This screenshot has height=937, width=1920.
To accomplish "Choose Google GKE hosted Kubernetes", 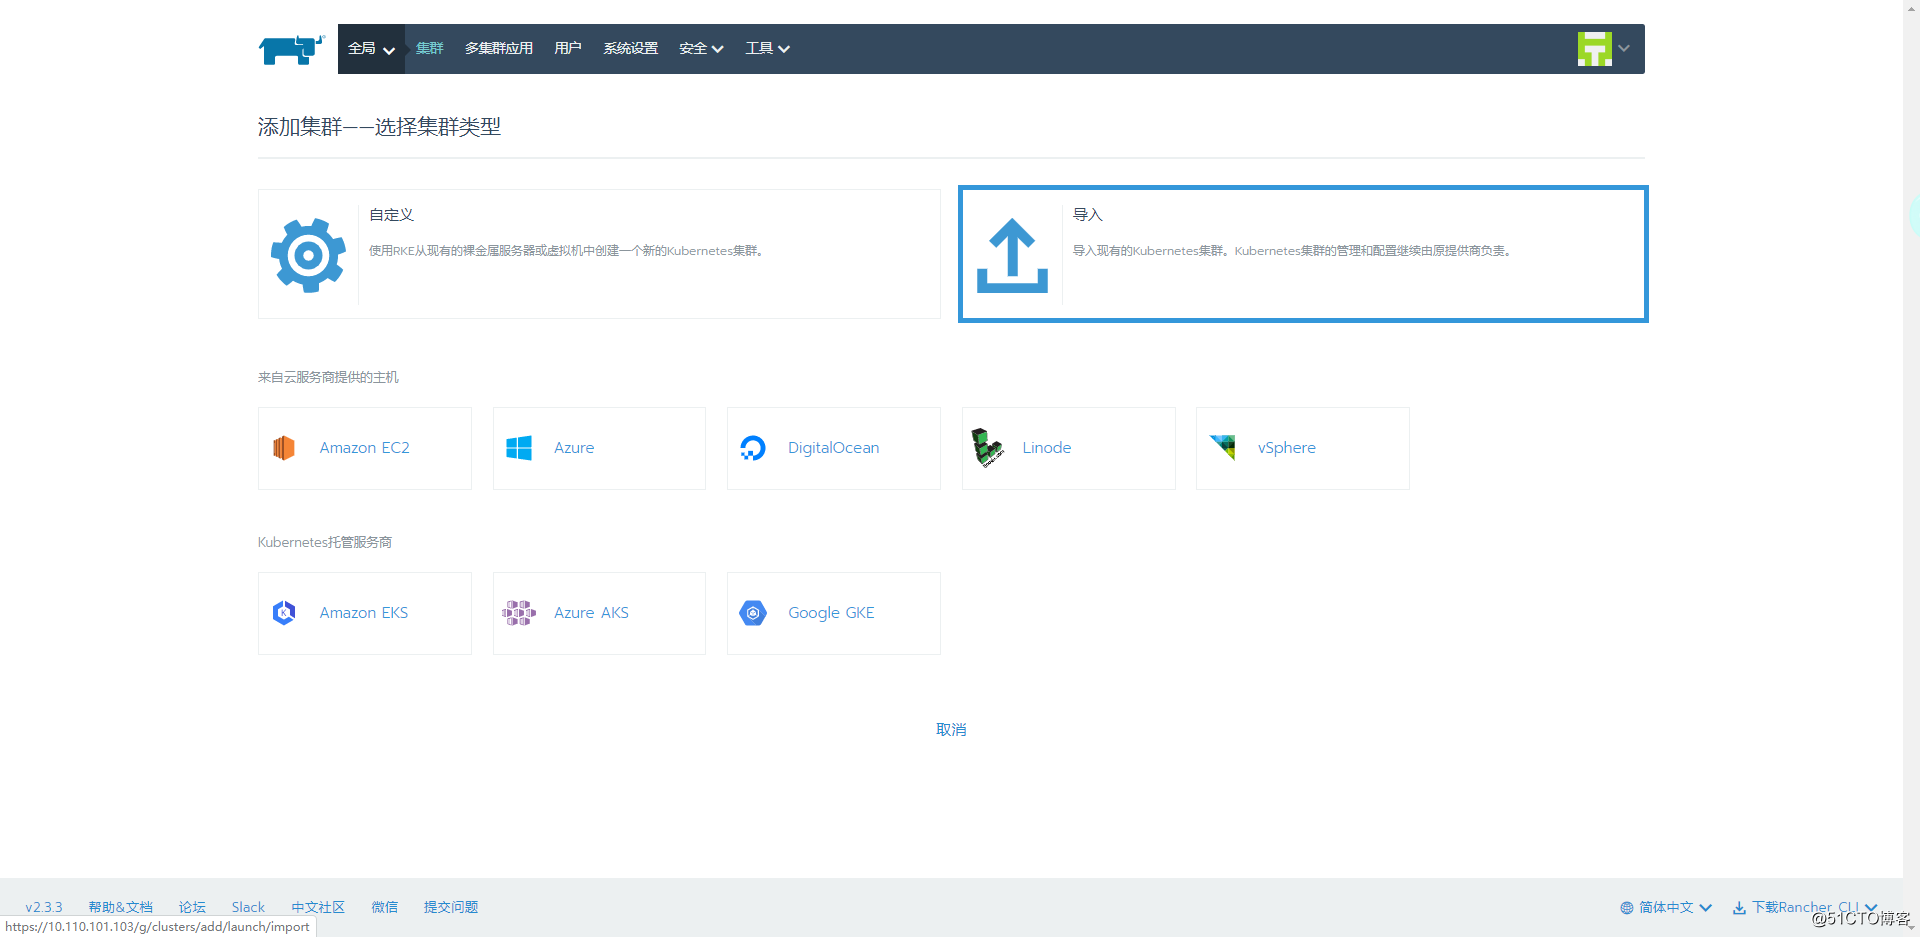I will 834,613.
